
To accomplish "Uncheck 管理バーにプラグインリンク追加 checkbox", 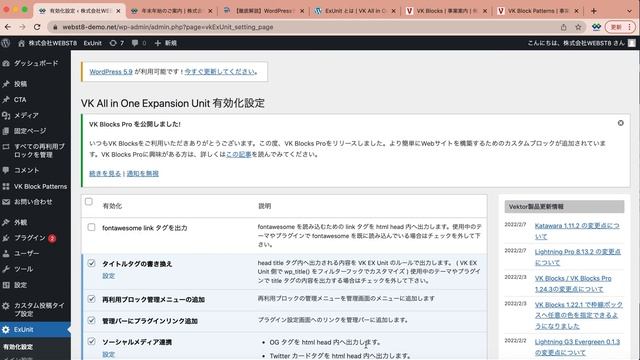I will coord(91,320).
